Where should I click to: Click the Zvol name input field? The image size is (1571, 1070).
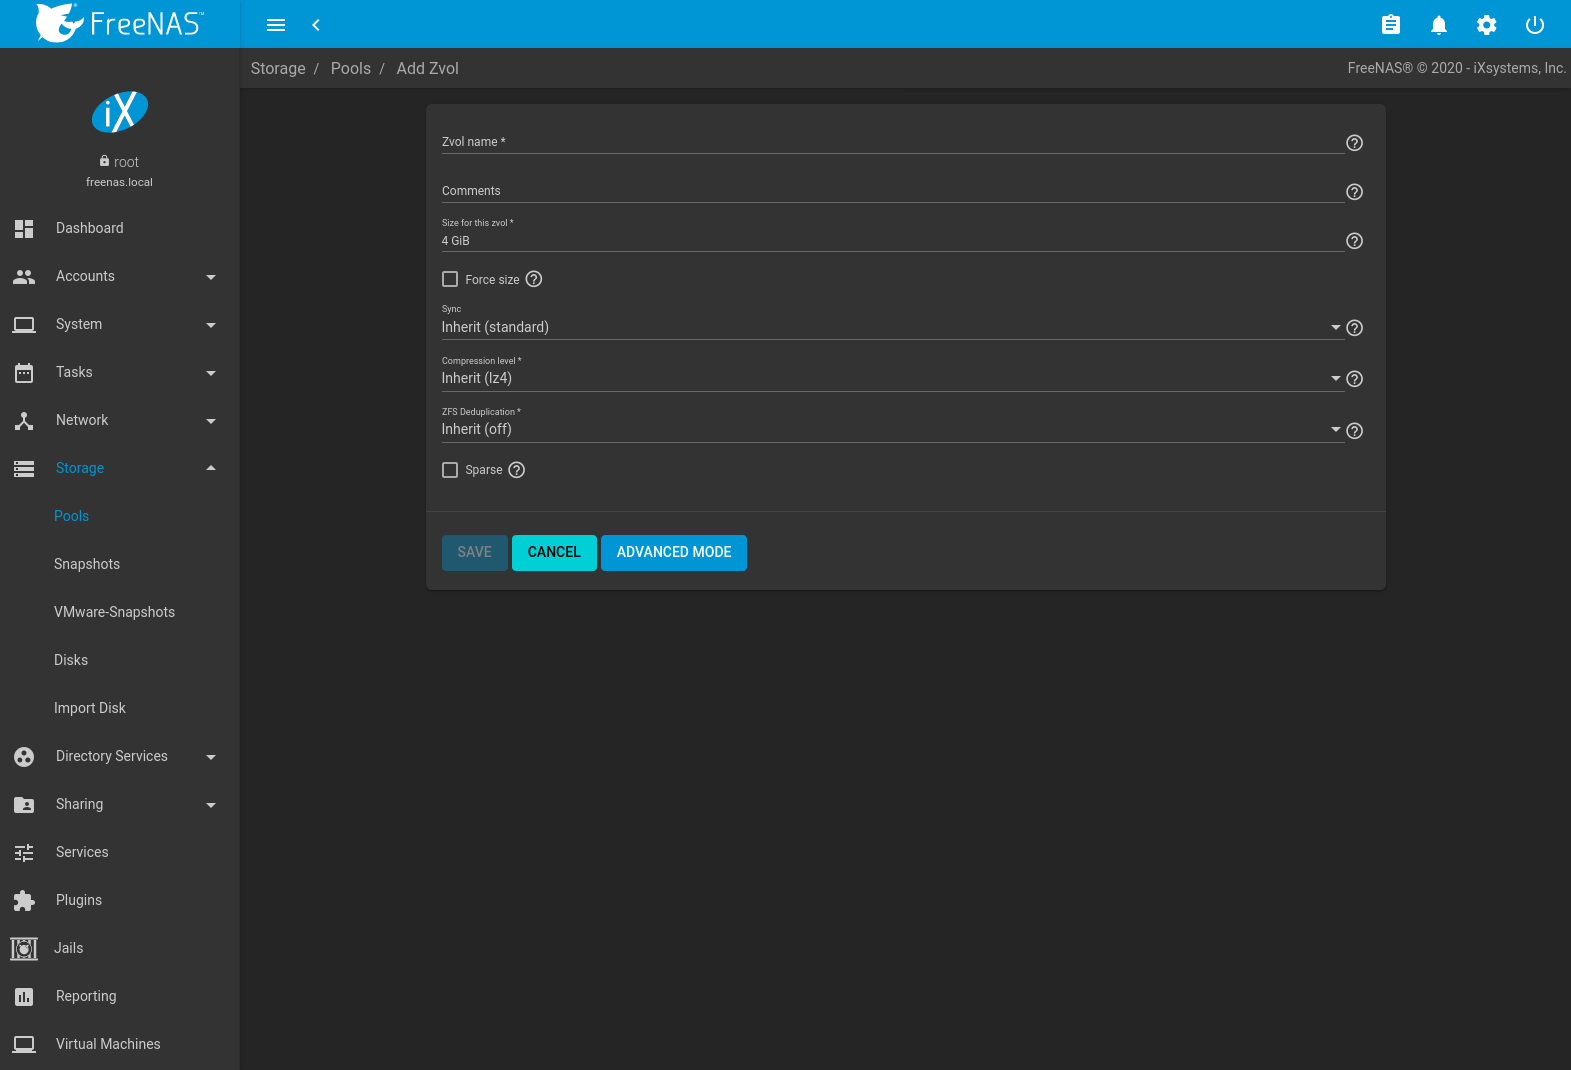click(890, 142)
